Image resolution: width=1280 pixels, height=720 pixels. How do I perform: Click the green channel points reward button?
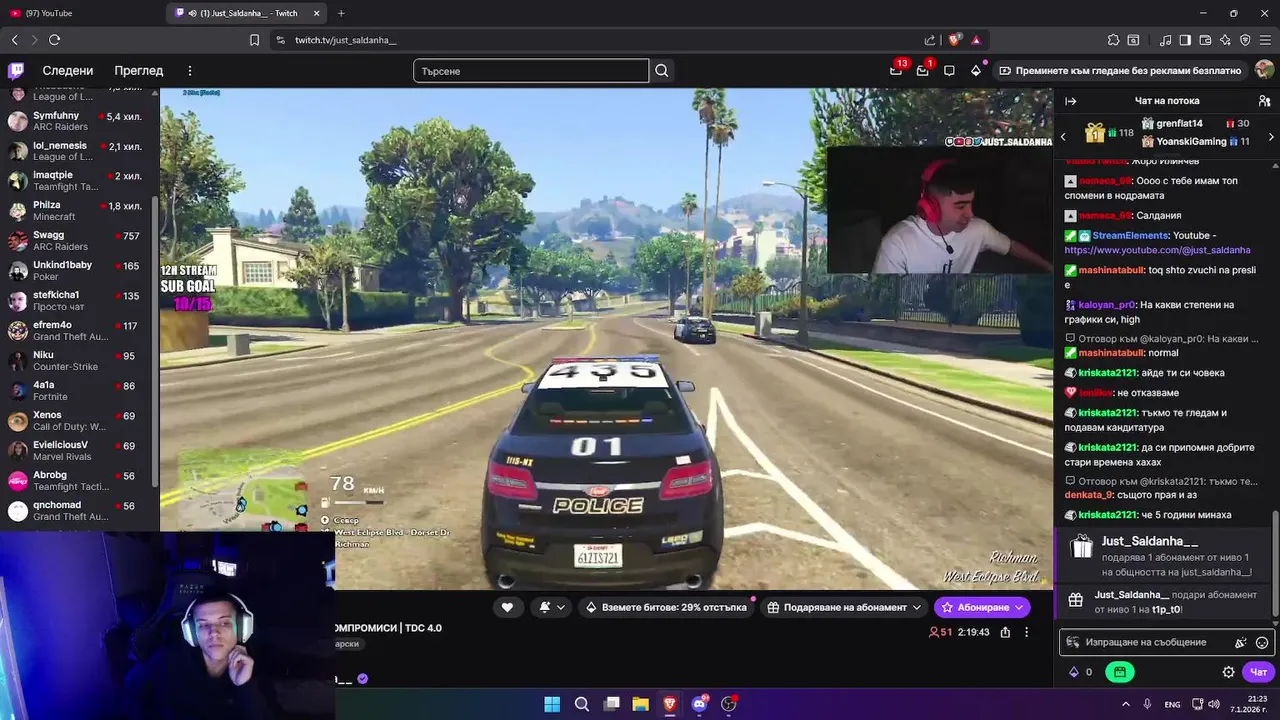coord(1119,672)
